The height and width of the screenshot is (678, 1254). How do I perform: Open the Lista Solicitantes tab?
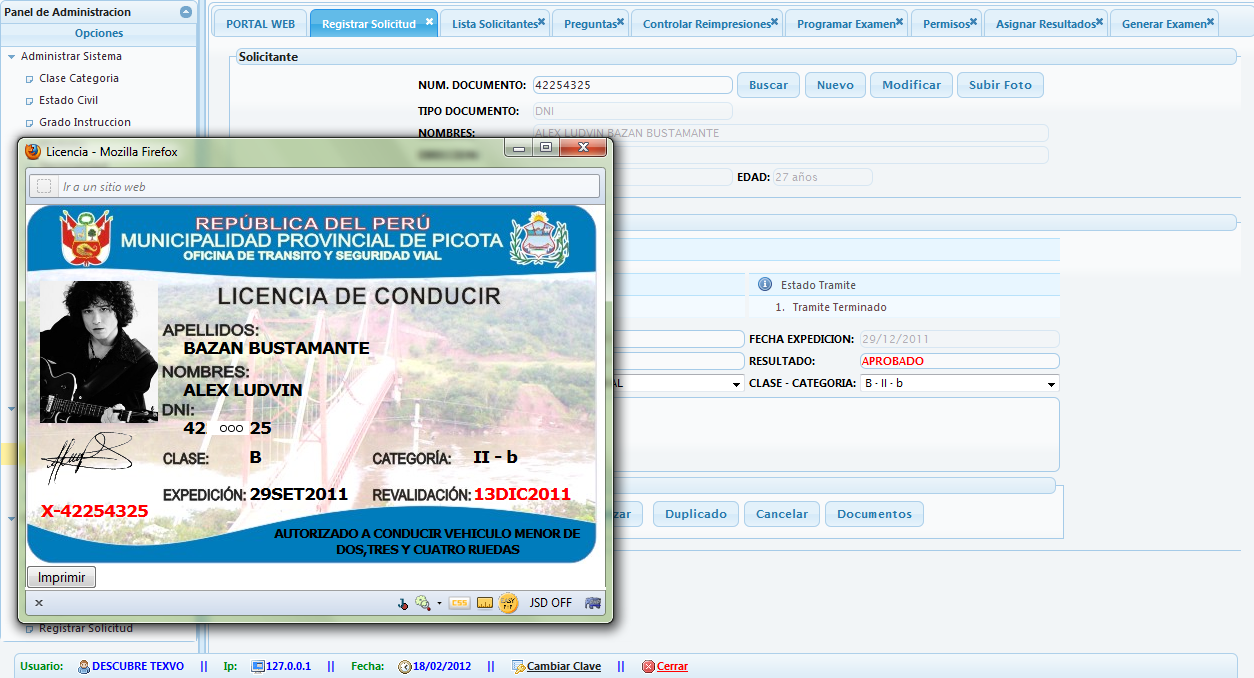click(494, 24)
